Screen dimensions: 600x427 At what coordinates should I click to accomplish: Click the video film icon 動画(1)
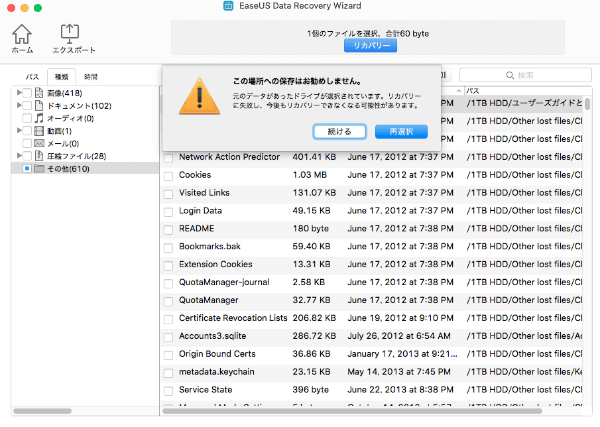point(39,131)
